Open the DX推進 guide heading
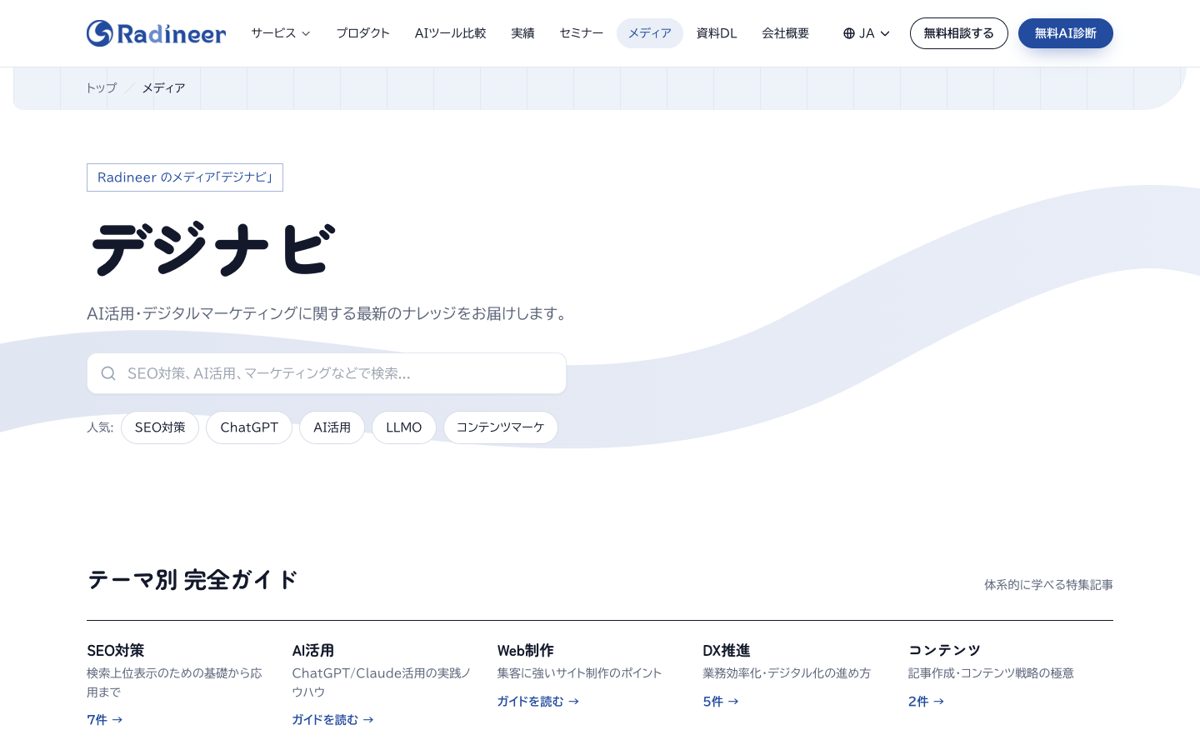 (x=727, y=650)
